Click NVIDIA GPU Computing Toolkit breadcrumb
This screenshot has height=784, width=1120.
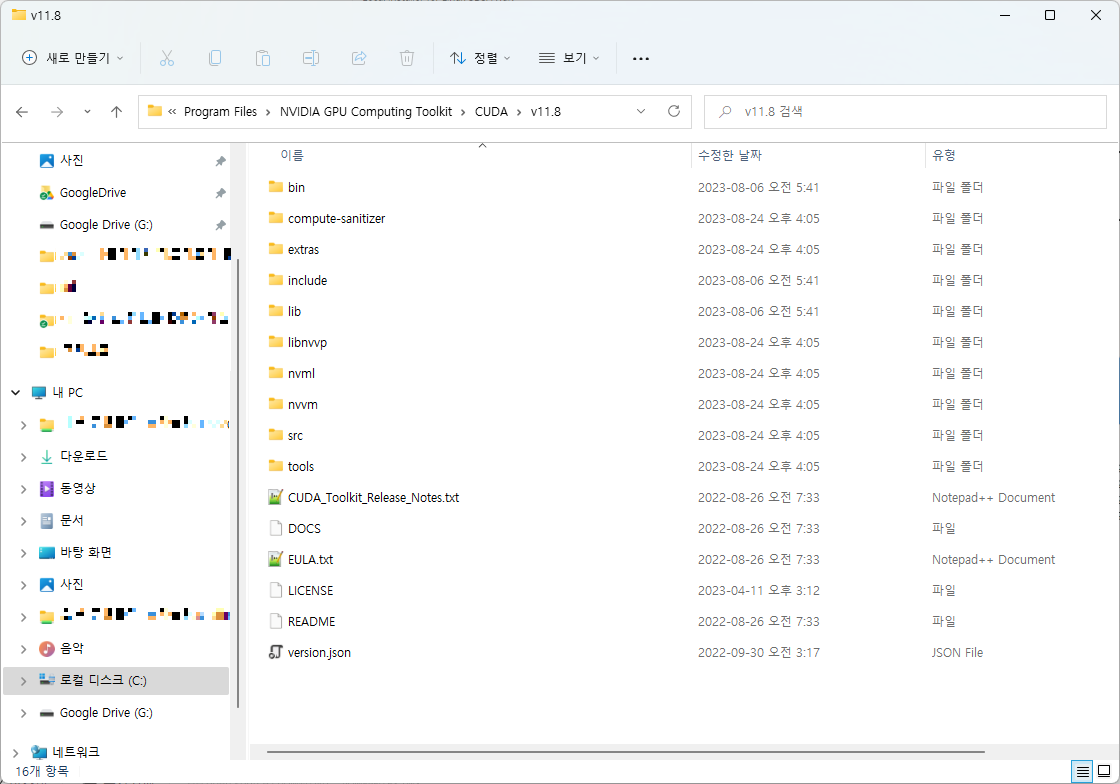tap(366, 111)
